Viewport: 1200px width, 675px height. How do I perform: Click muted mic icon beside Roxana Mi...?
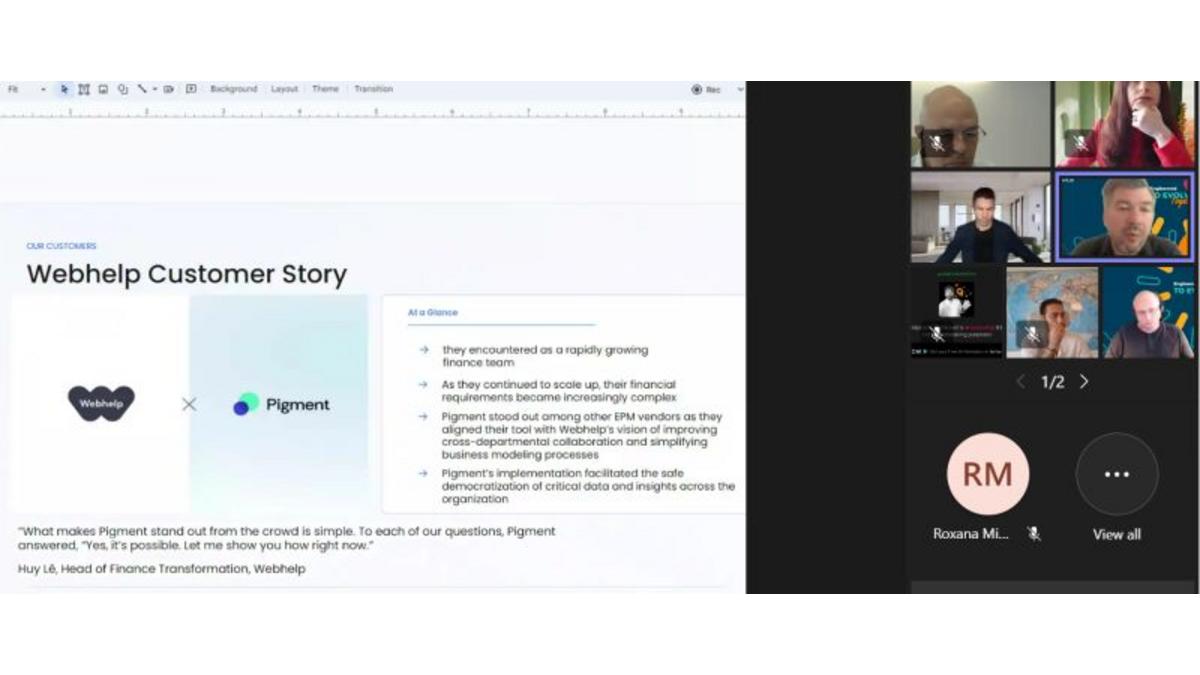[1034, 534]
